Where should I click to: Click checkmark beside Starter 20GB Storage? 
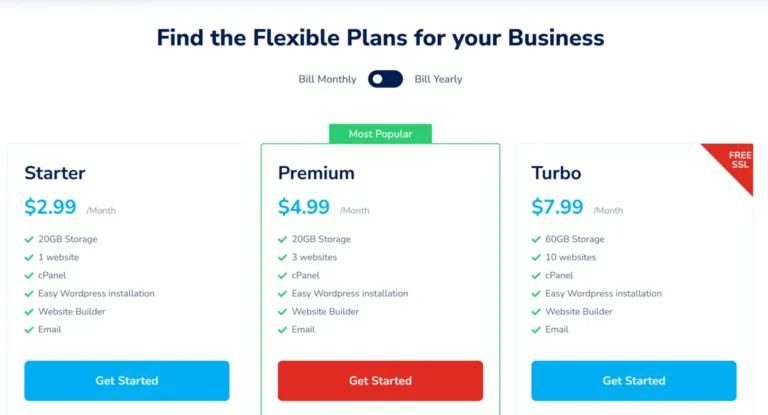coord(29,240)
